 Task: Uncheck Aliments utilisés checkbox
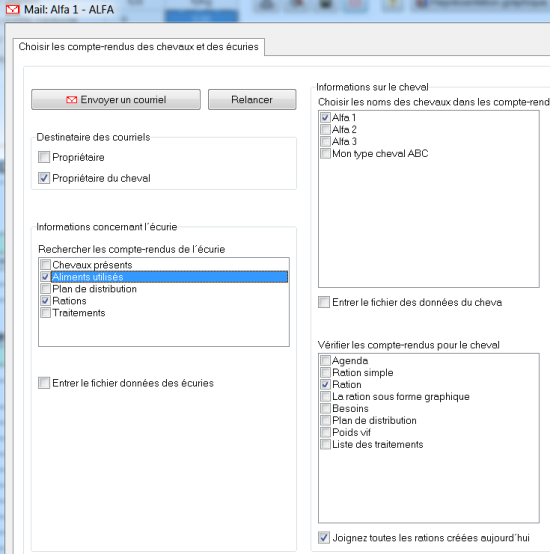coord(46,277)
